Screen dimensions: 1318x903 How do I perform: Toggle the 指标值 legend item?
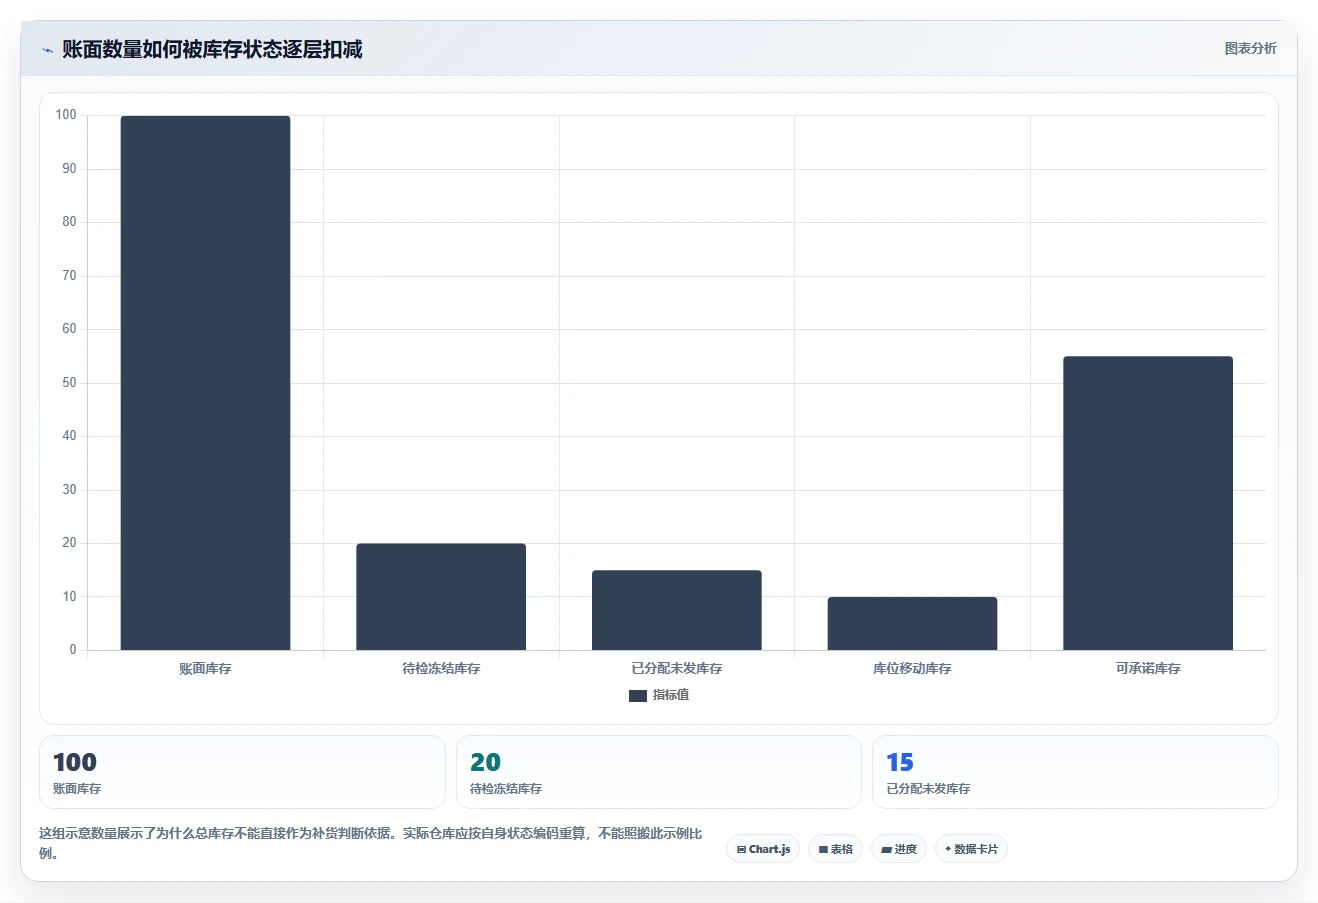tap(659, 695)
